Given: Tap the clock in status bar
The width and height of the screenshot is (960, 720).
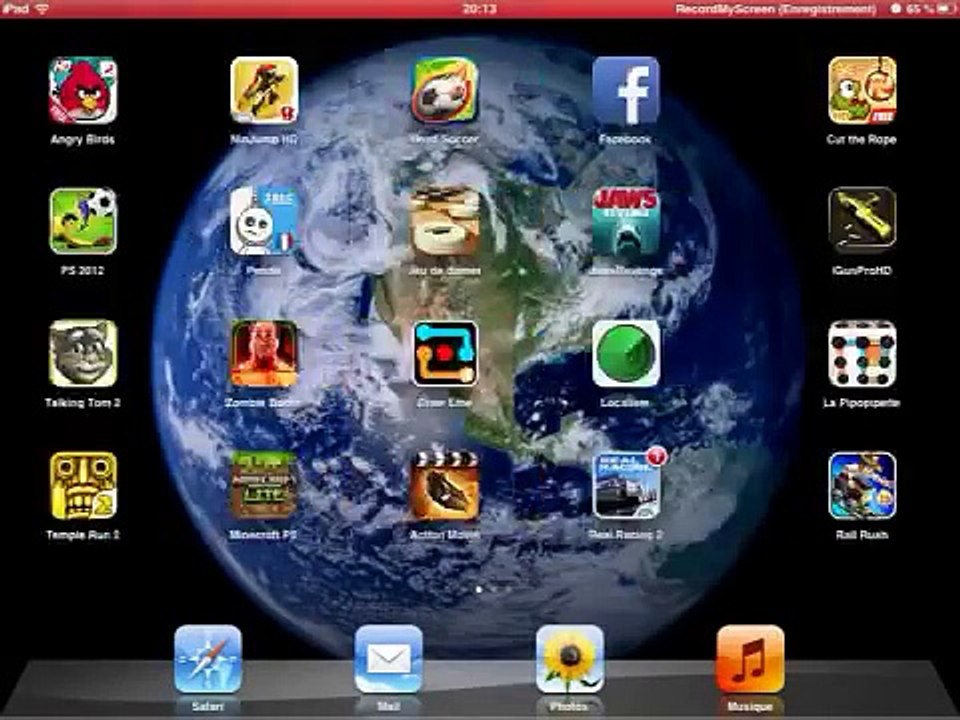Looking at the screenshot, I should (479, 9).
